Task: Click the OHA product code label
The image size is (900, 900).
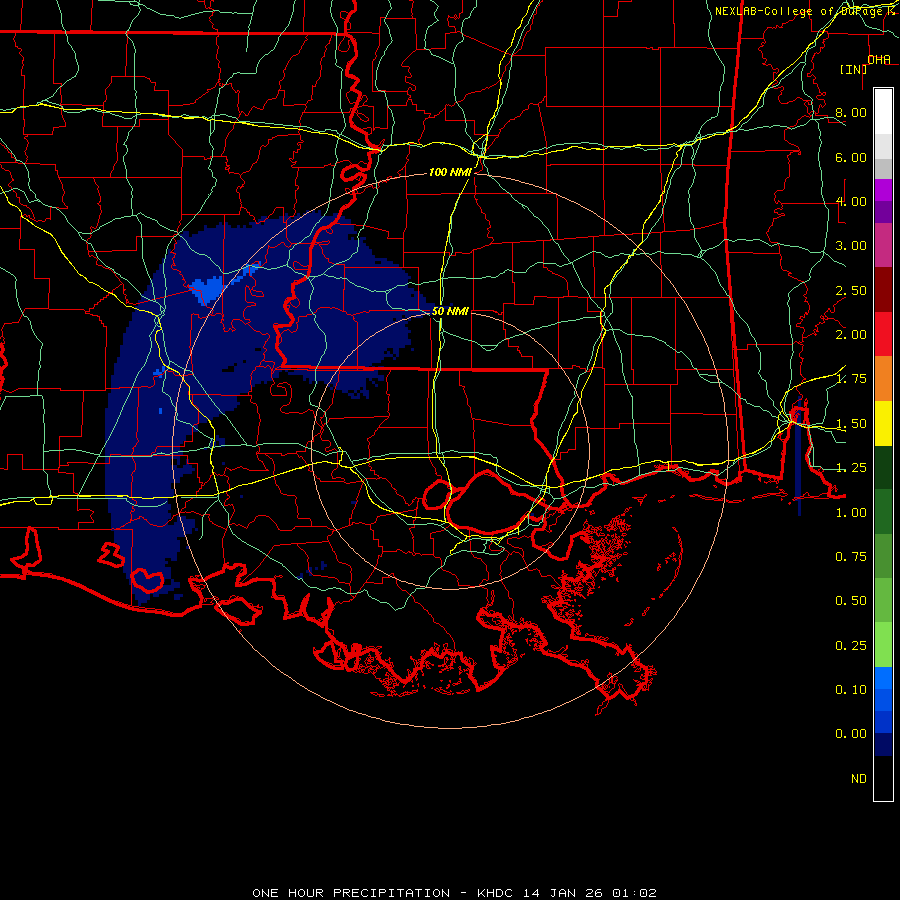Action: click(879, 59)
